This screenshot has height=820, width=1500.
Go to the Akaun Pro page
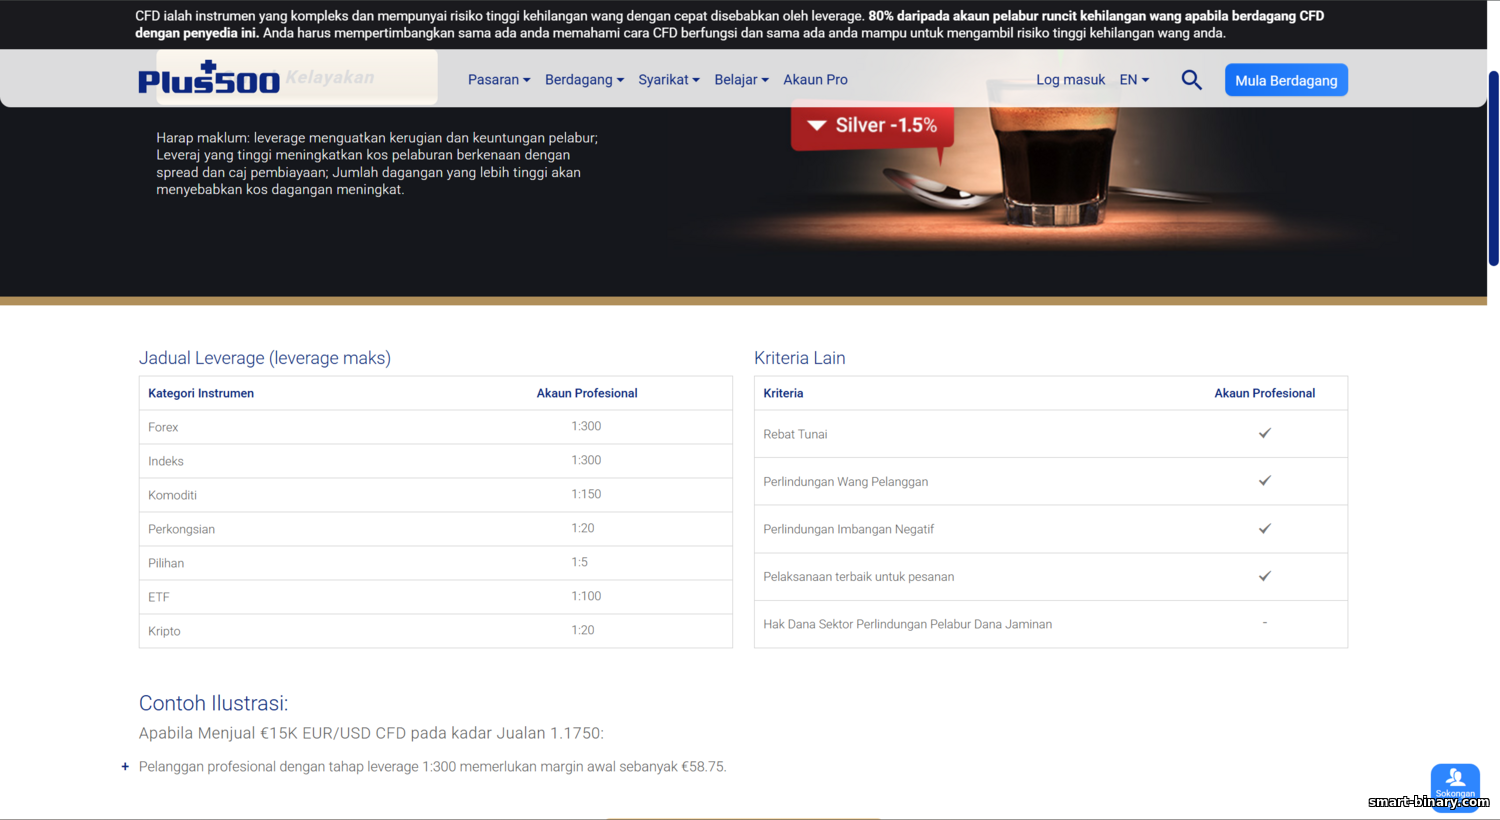815,80
